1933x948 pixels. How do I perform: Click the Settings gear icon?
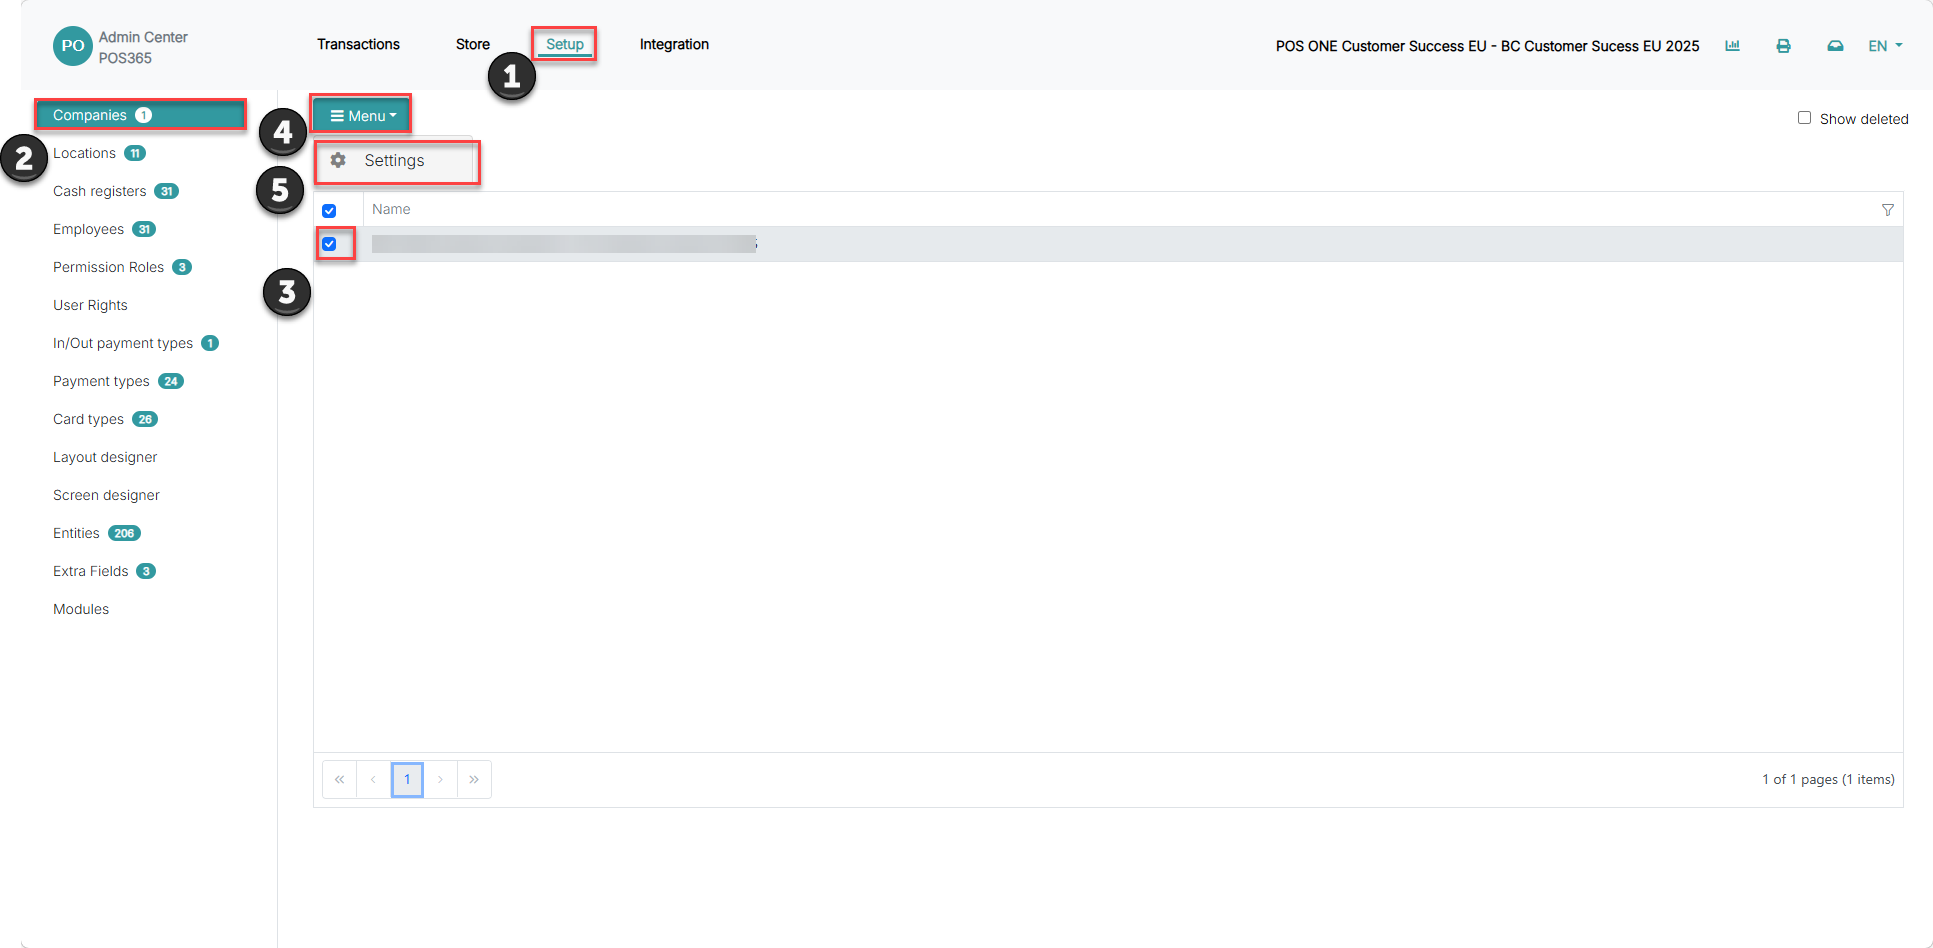click(x=338, y=160)
